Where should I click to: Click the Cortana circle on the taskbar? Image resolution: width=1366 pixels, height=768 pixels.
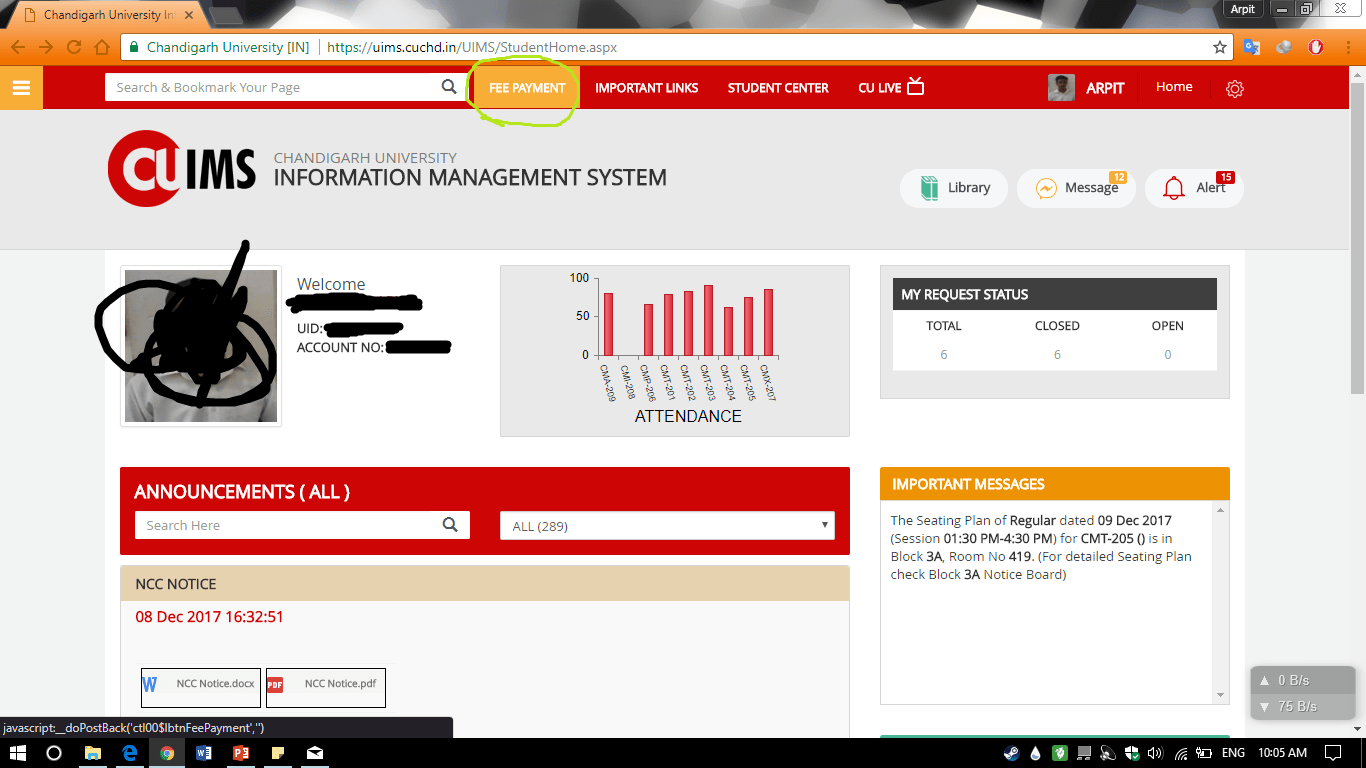pos(55,753)
